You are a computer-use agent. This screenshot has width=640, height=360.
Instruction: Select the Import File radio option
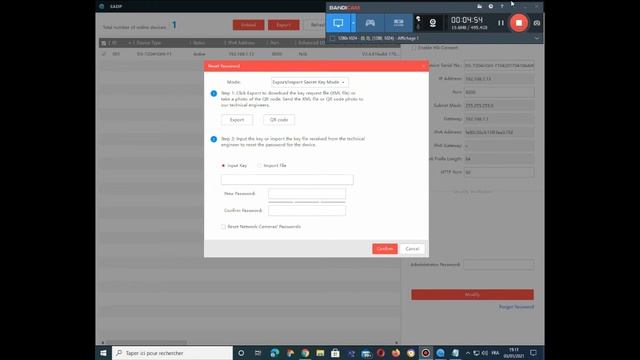259,165
